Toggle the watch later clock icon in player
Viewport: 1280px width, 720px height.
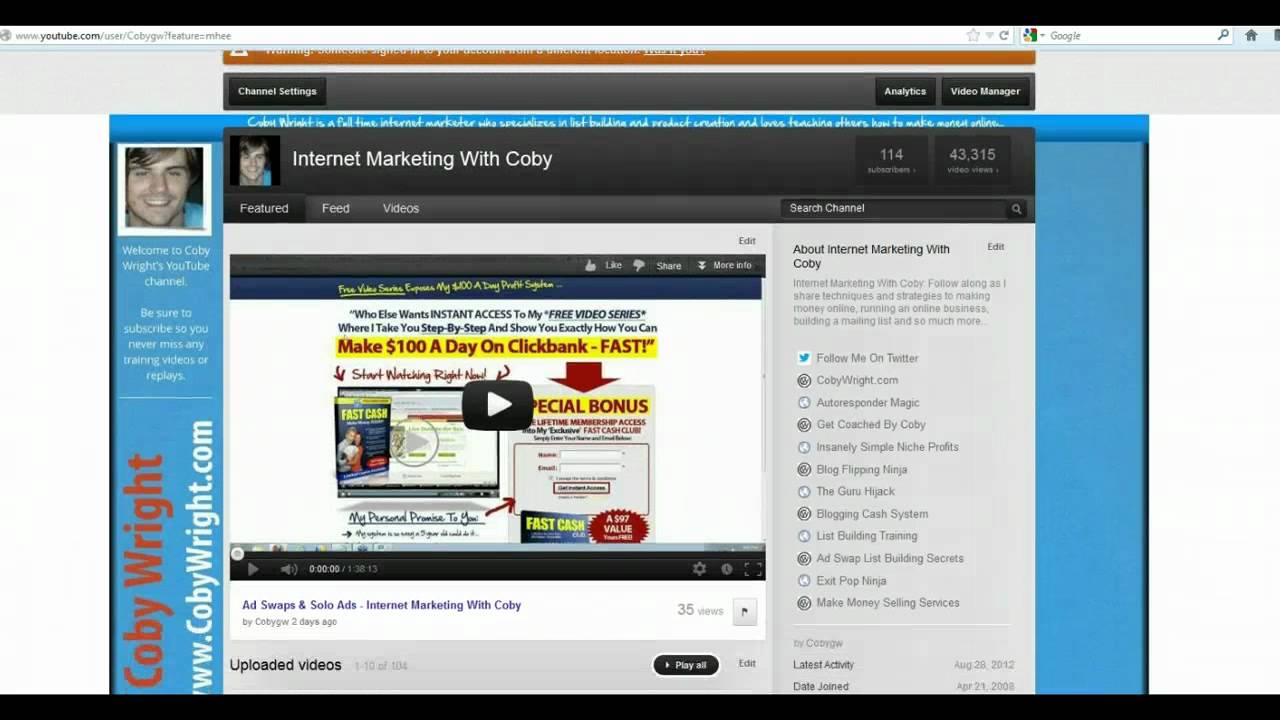(x=726, y=568)
